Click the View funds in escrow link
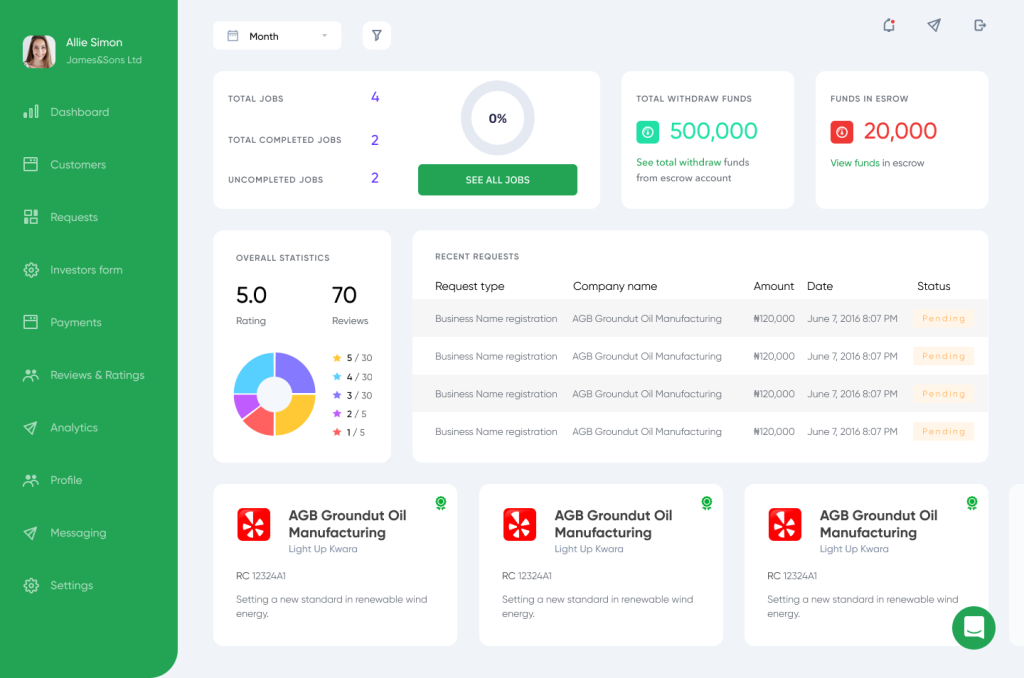 point(855,163)
